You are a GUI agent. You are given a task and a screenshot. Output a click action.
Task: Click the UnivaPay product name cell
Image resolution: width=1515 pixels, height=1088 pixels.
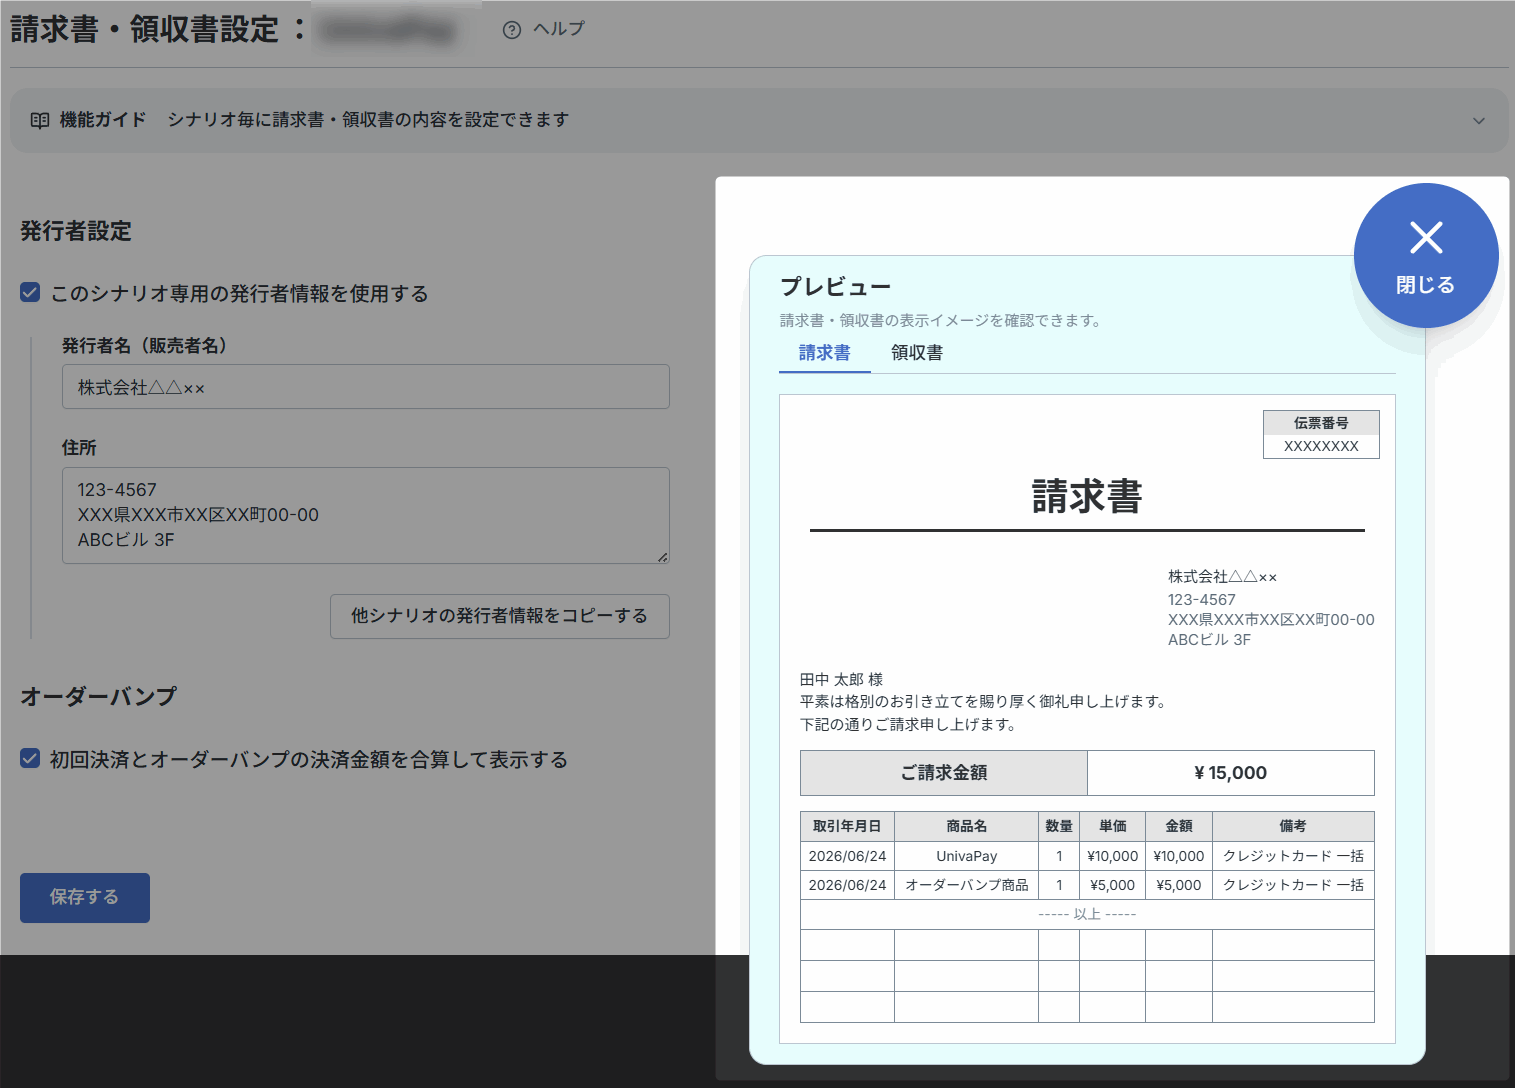[967, 856]
